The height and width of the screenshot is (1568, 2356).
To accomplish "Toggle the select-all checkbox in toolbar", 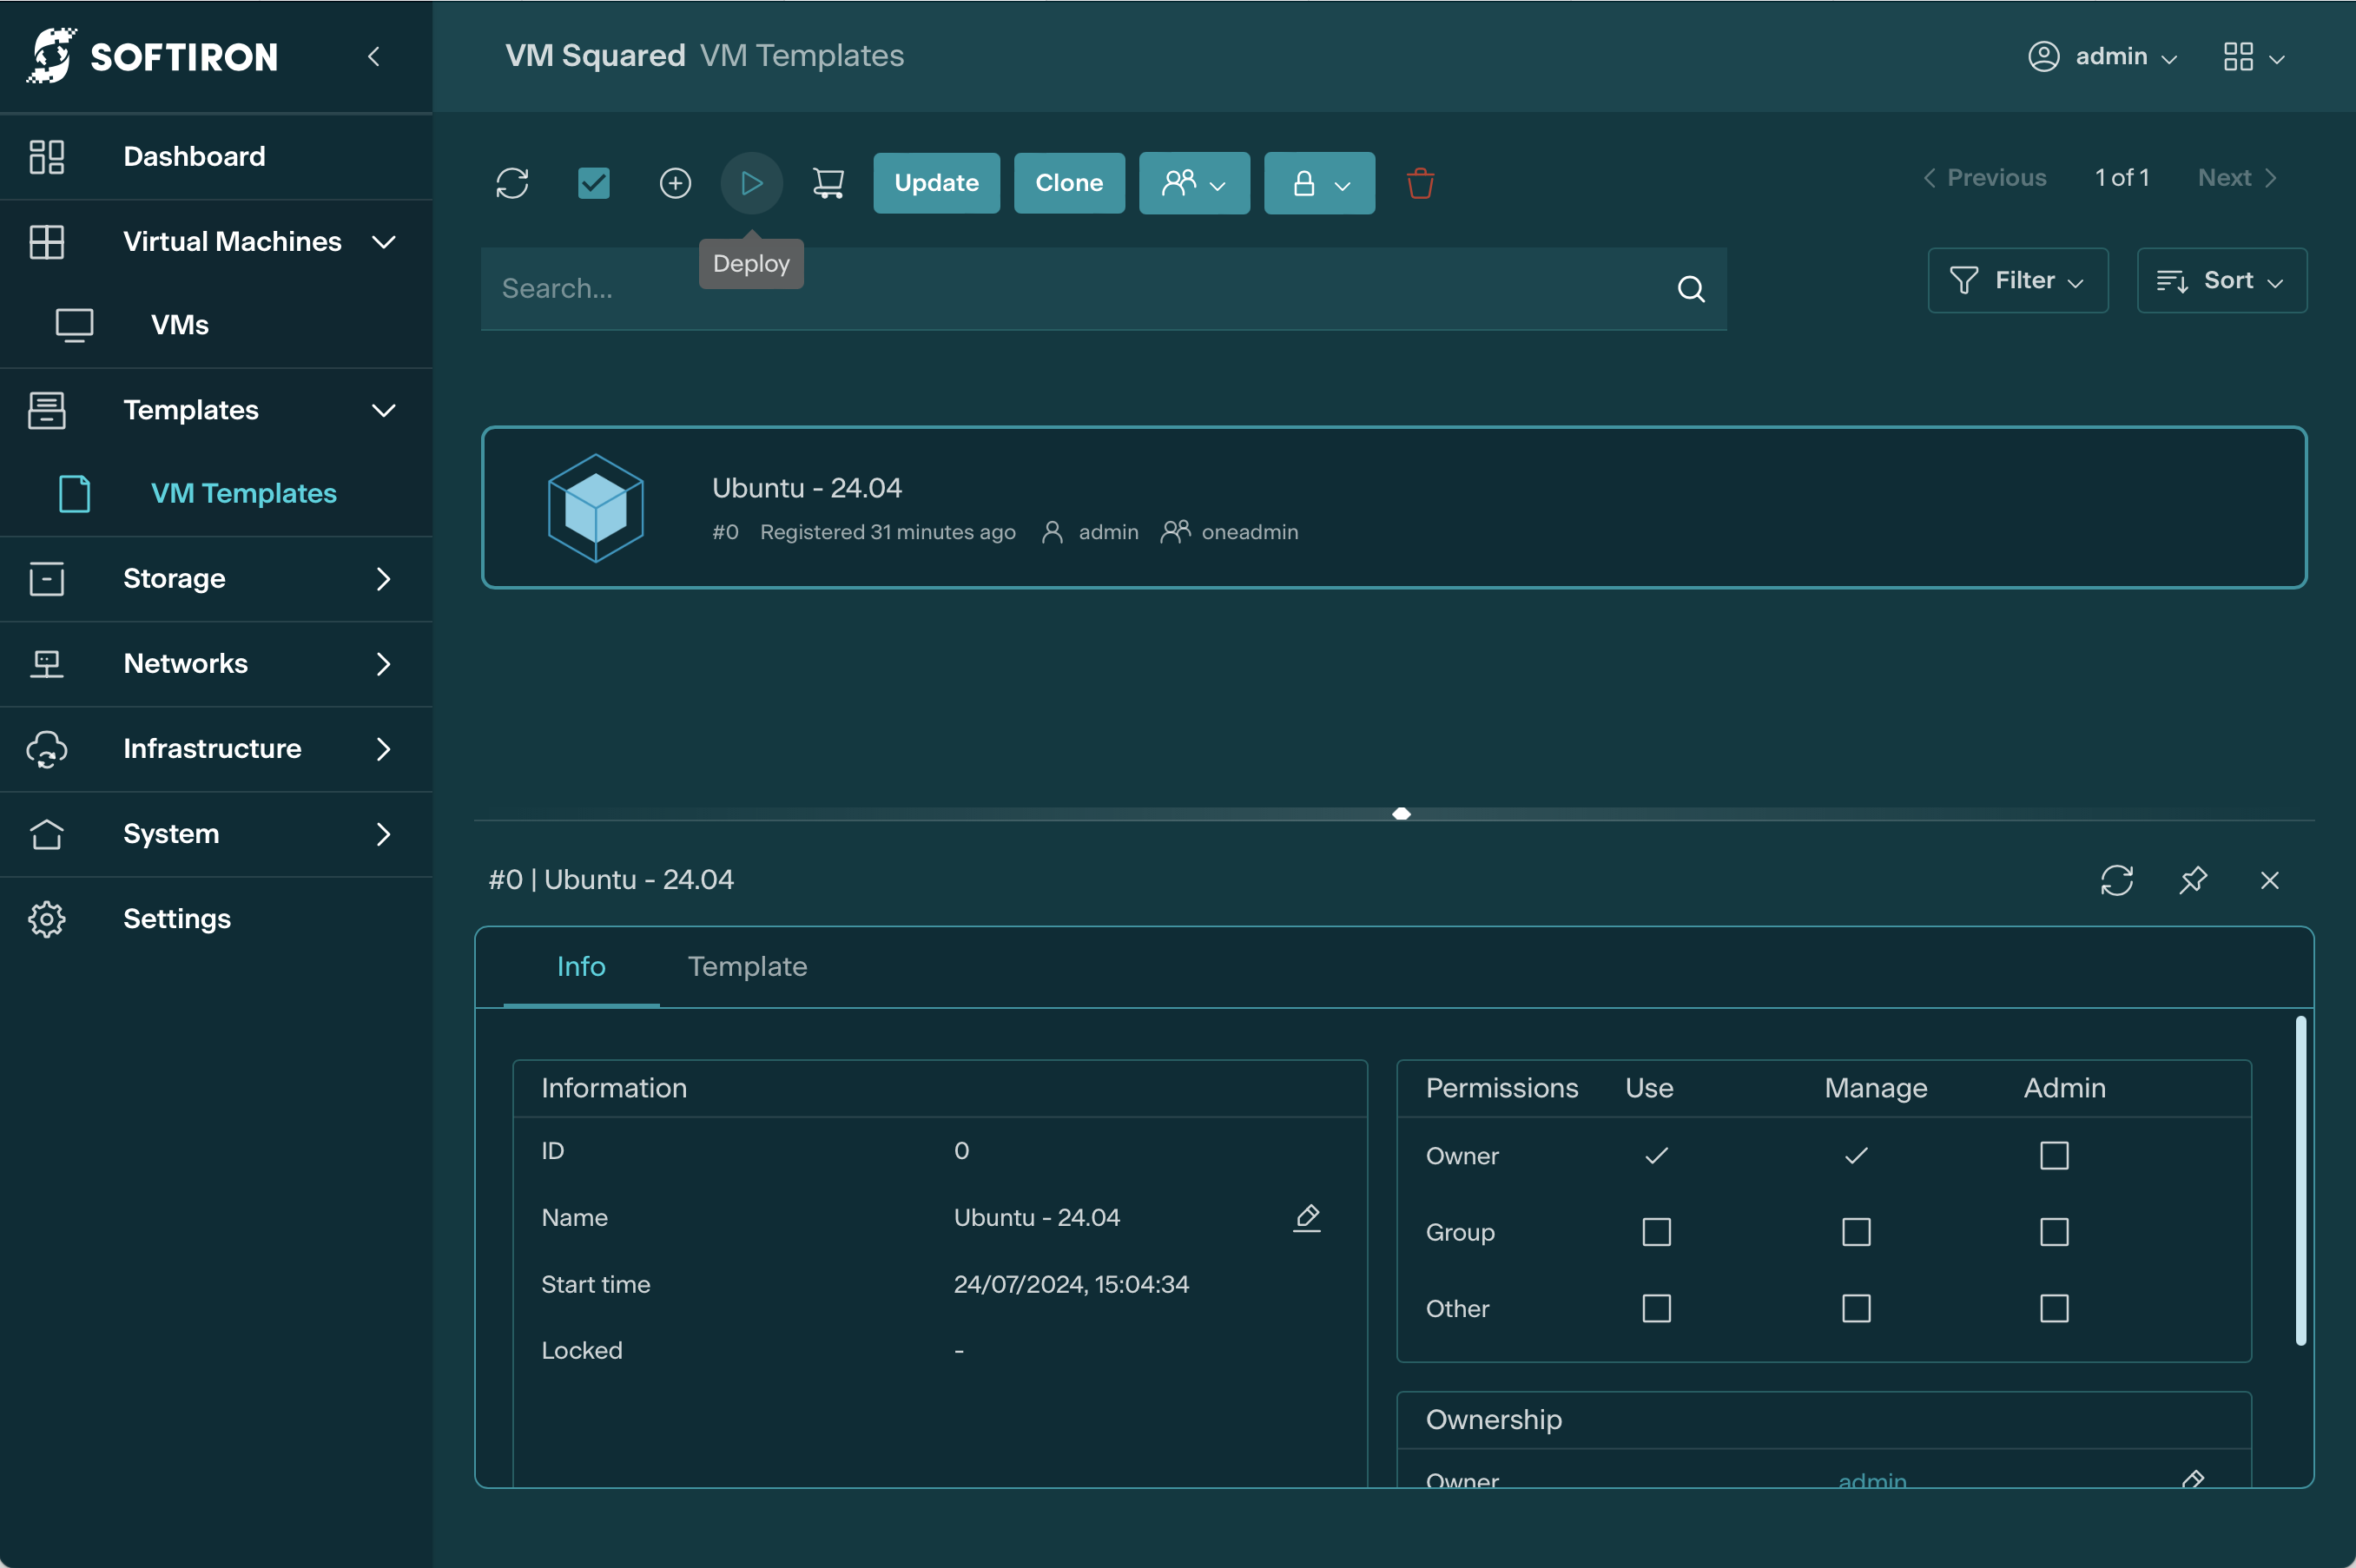I will (594, 183).
